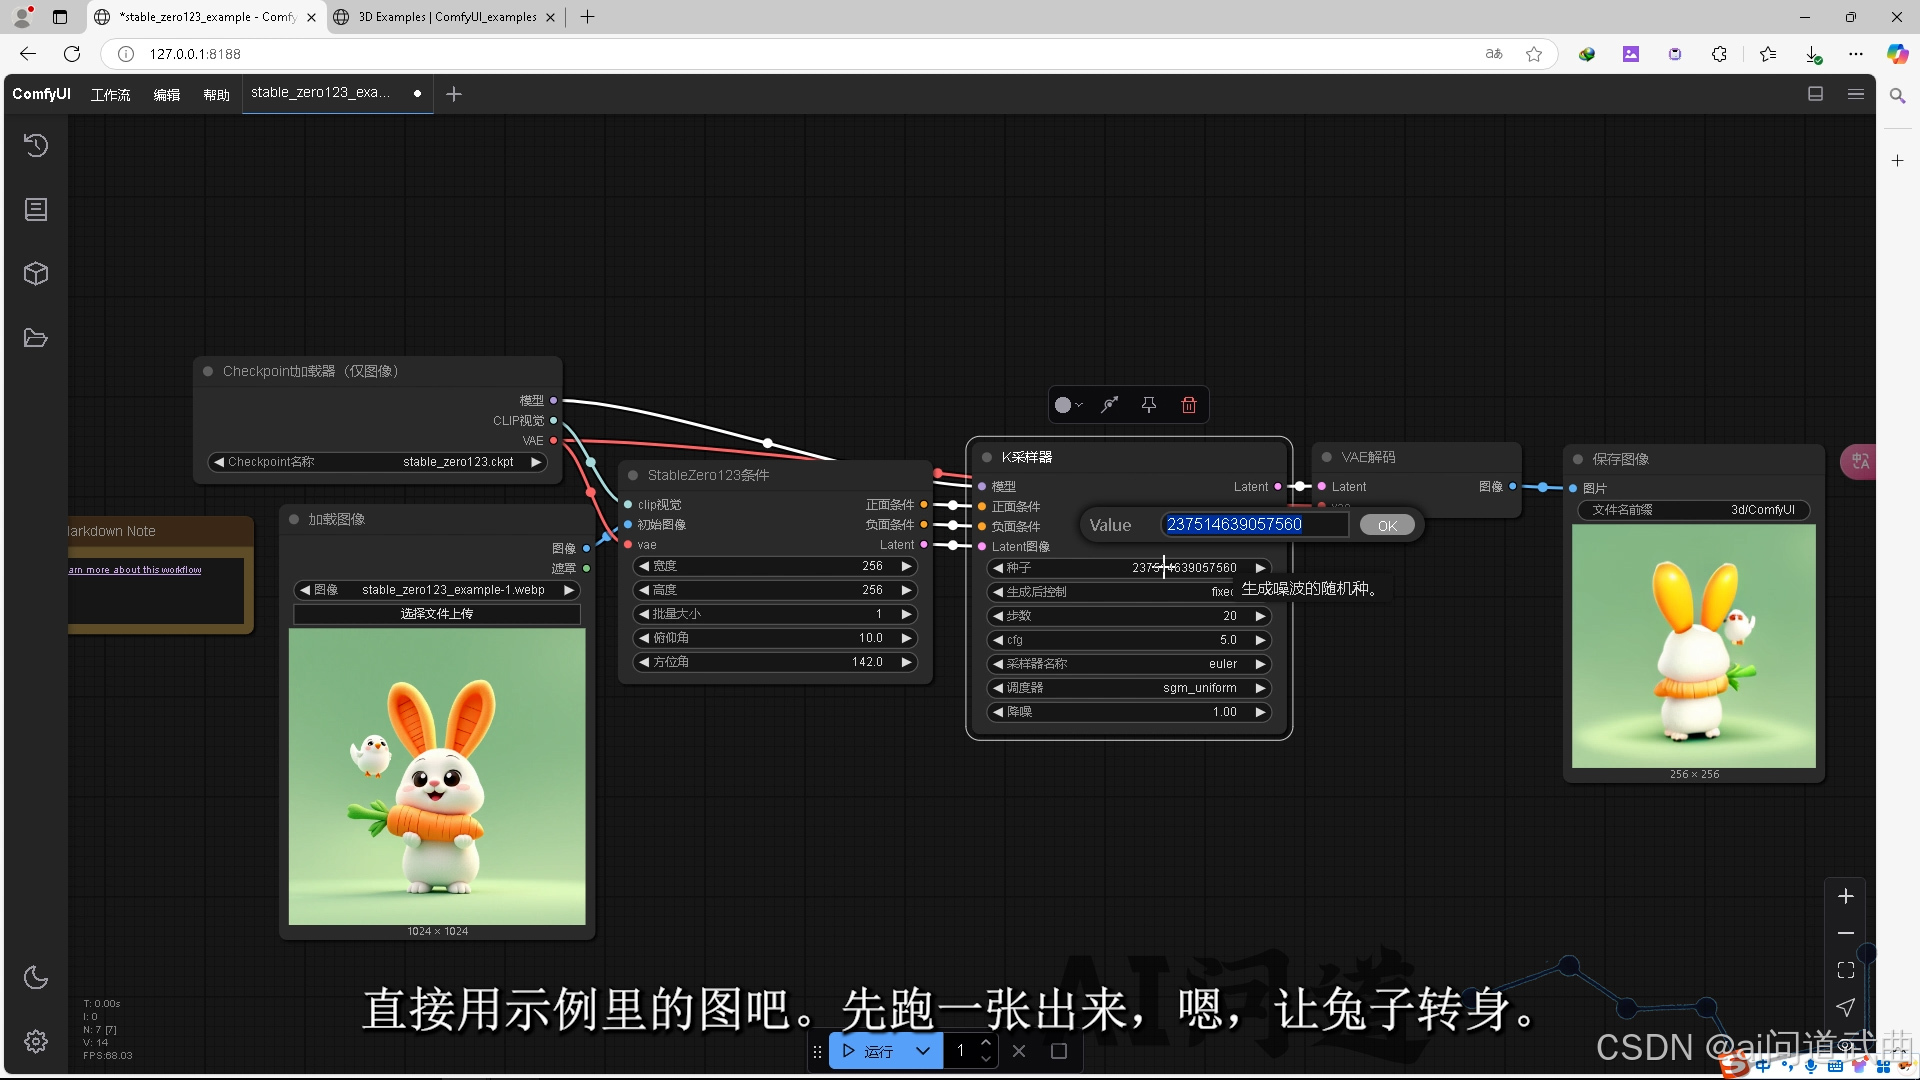
Task: Open the settings gear icon
Action: tap(36, 1042)
